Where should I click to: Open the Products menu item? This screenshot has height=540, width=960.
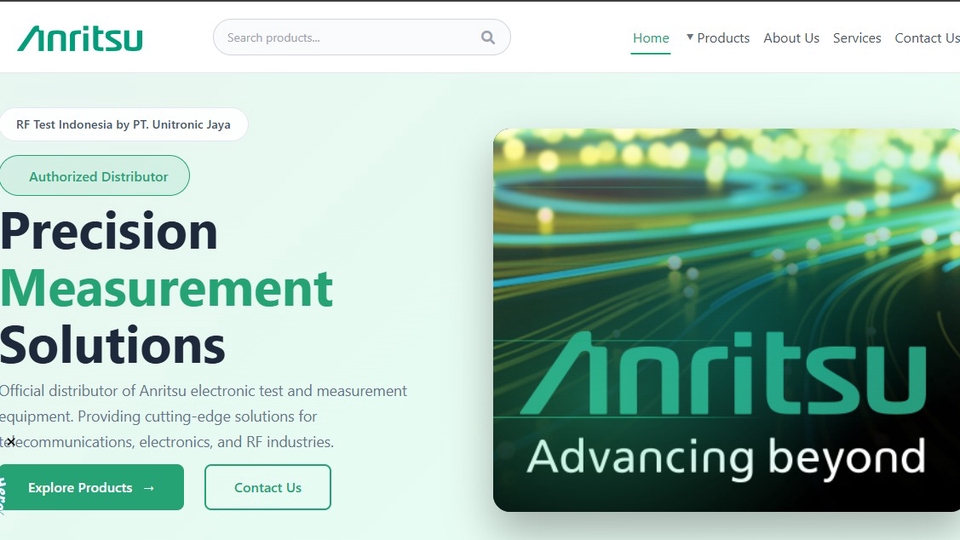(x=723, y=38)
